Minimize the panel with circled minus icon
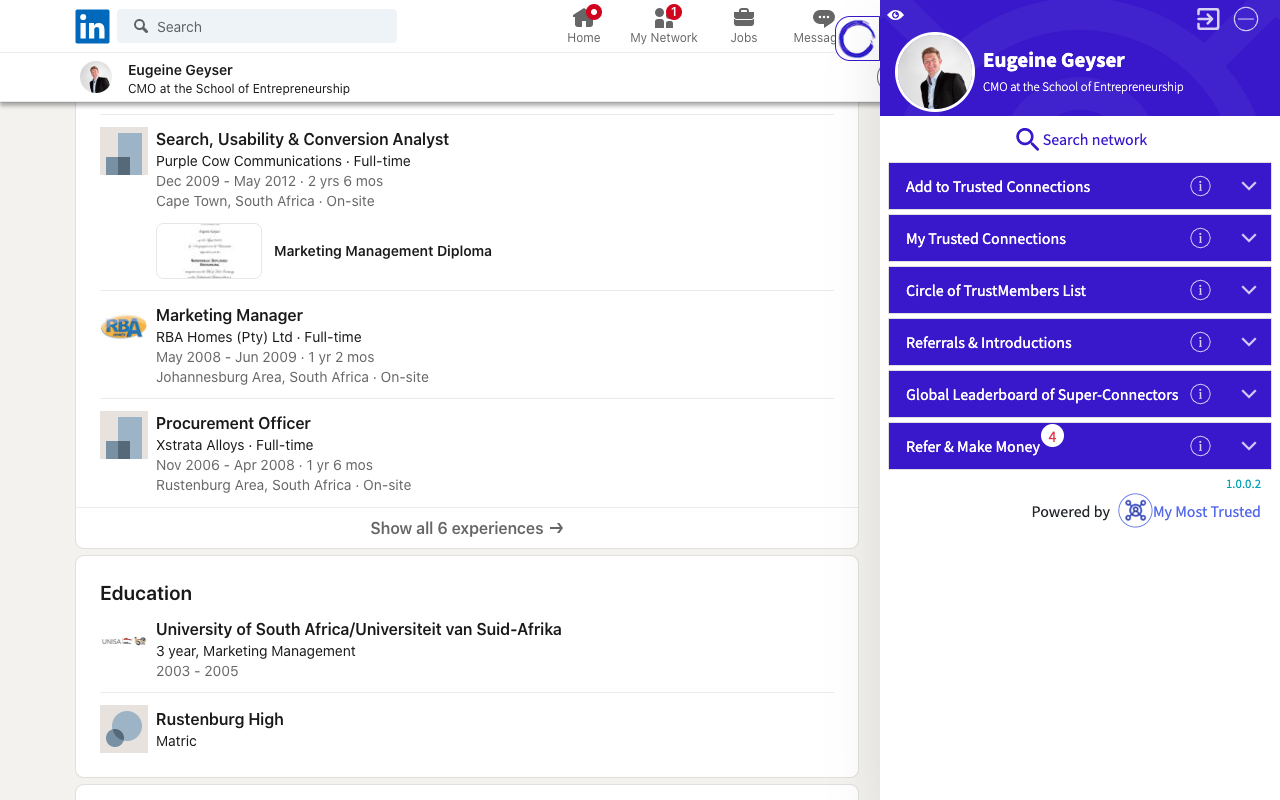 [1246, 19]
